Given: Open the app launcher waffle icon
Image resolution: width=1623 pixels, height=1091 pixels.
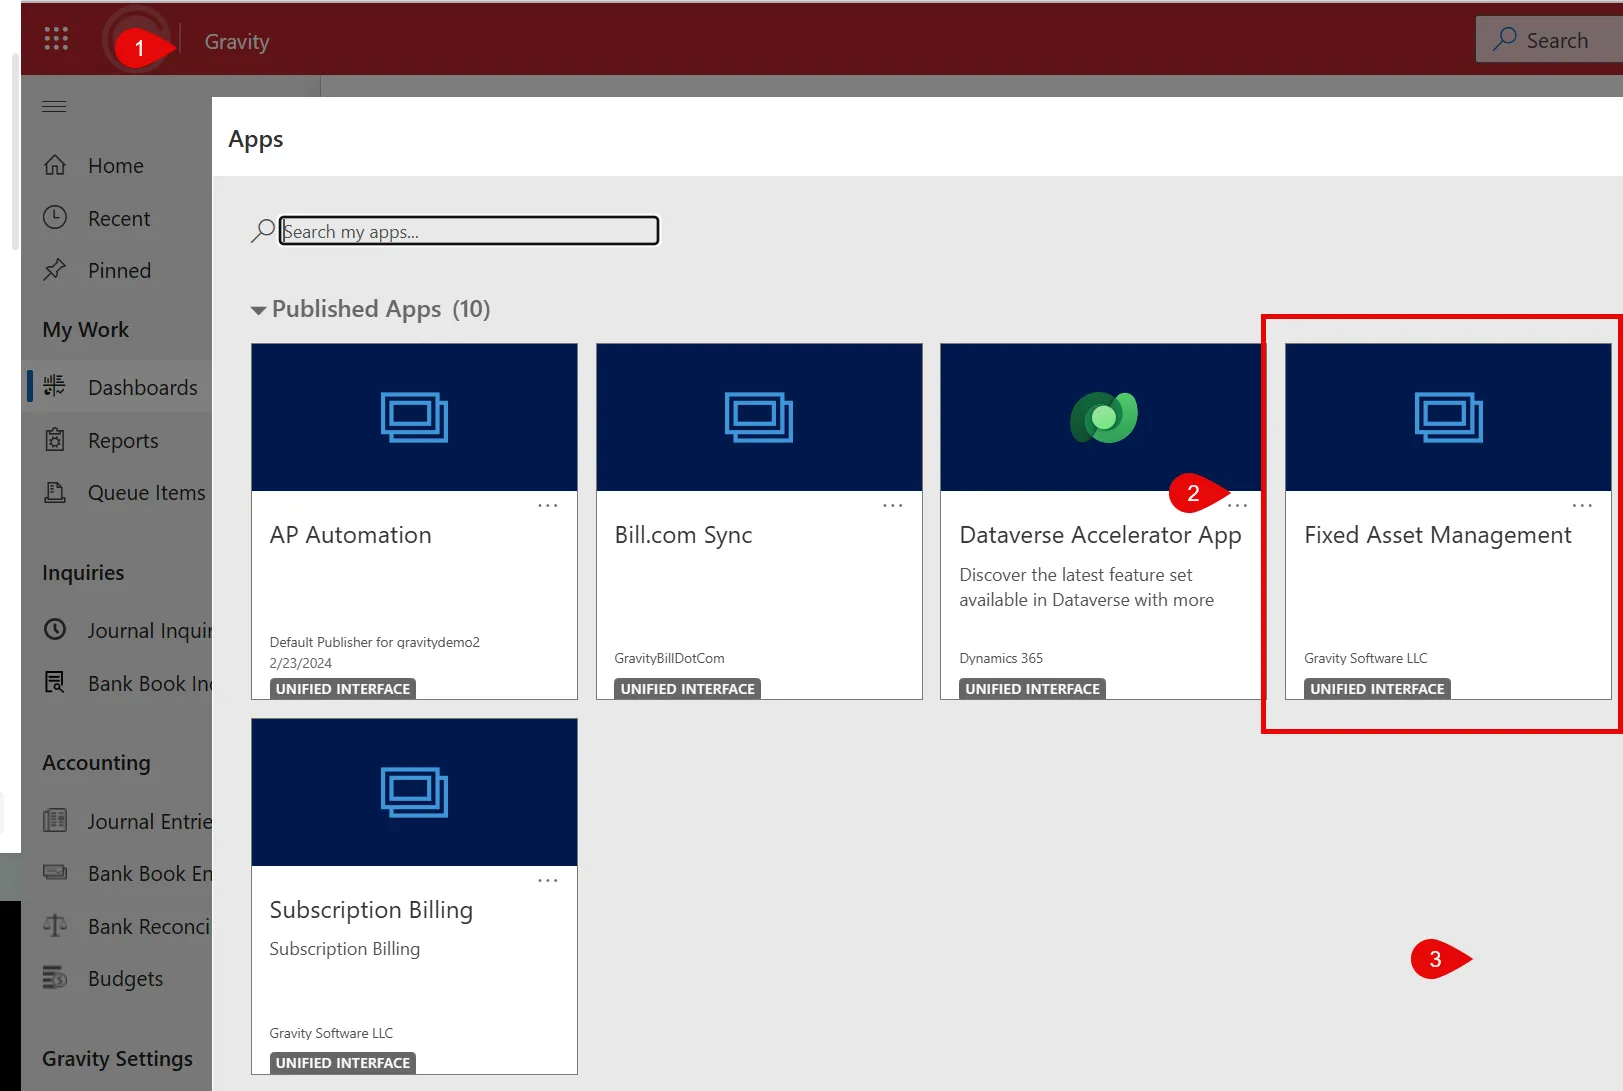Looking at the screenshot, I should coord(56,39).
